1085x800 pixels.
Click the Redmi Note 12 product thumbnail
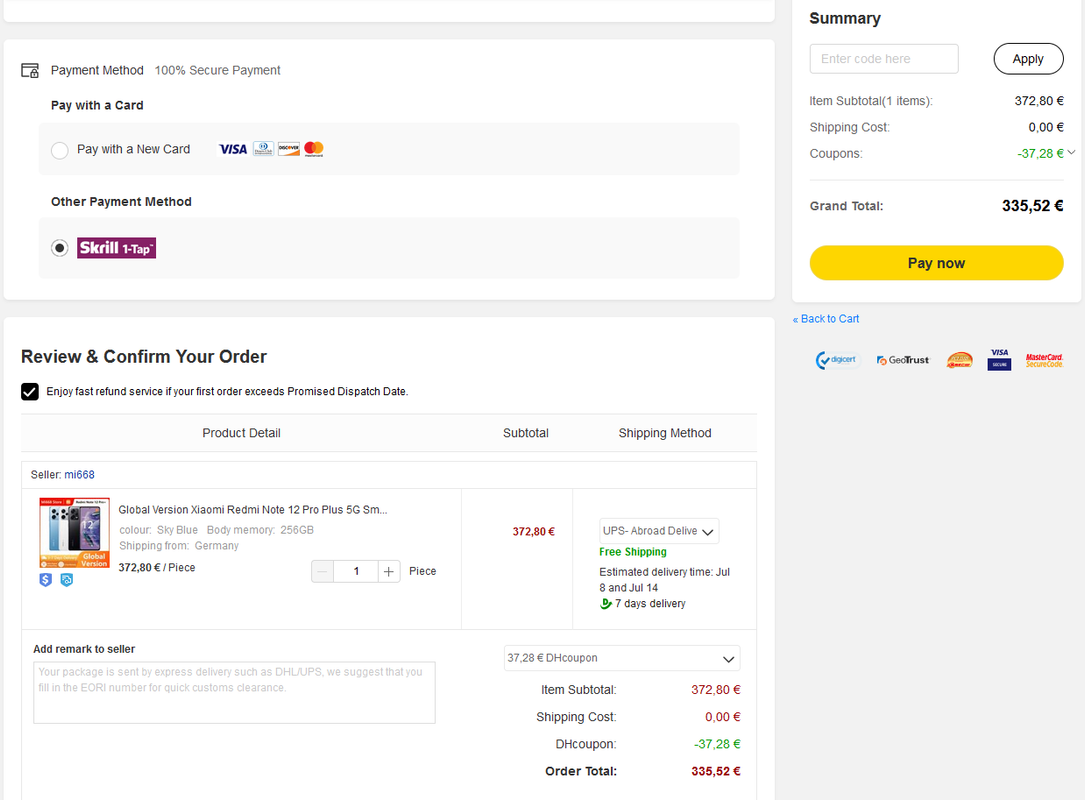[74, 533]
